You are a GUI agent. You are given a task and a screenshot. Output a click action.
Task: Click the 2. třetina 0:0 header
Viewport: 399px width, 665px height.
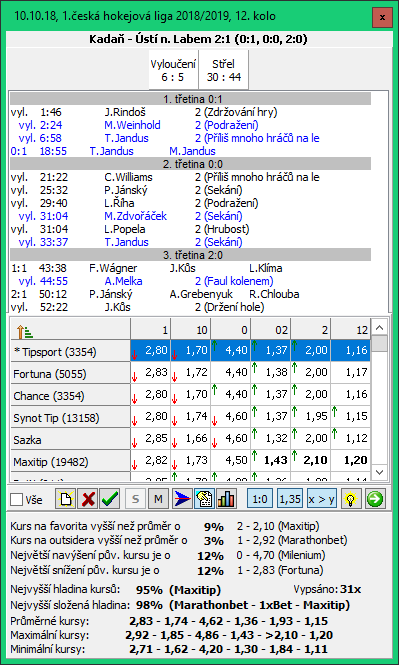tap(190, 164)
